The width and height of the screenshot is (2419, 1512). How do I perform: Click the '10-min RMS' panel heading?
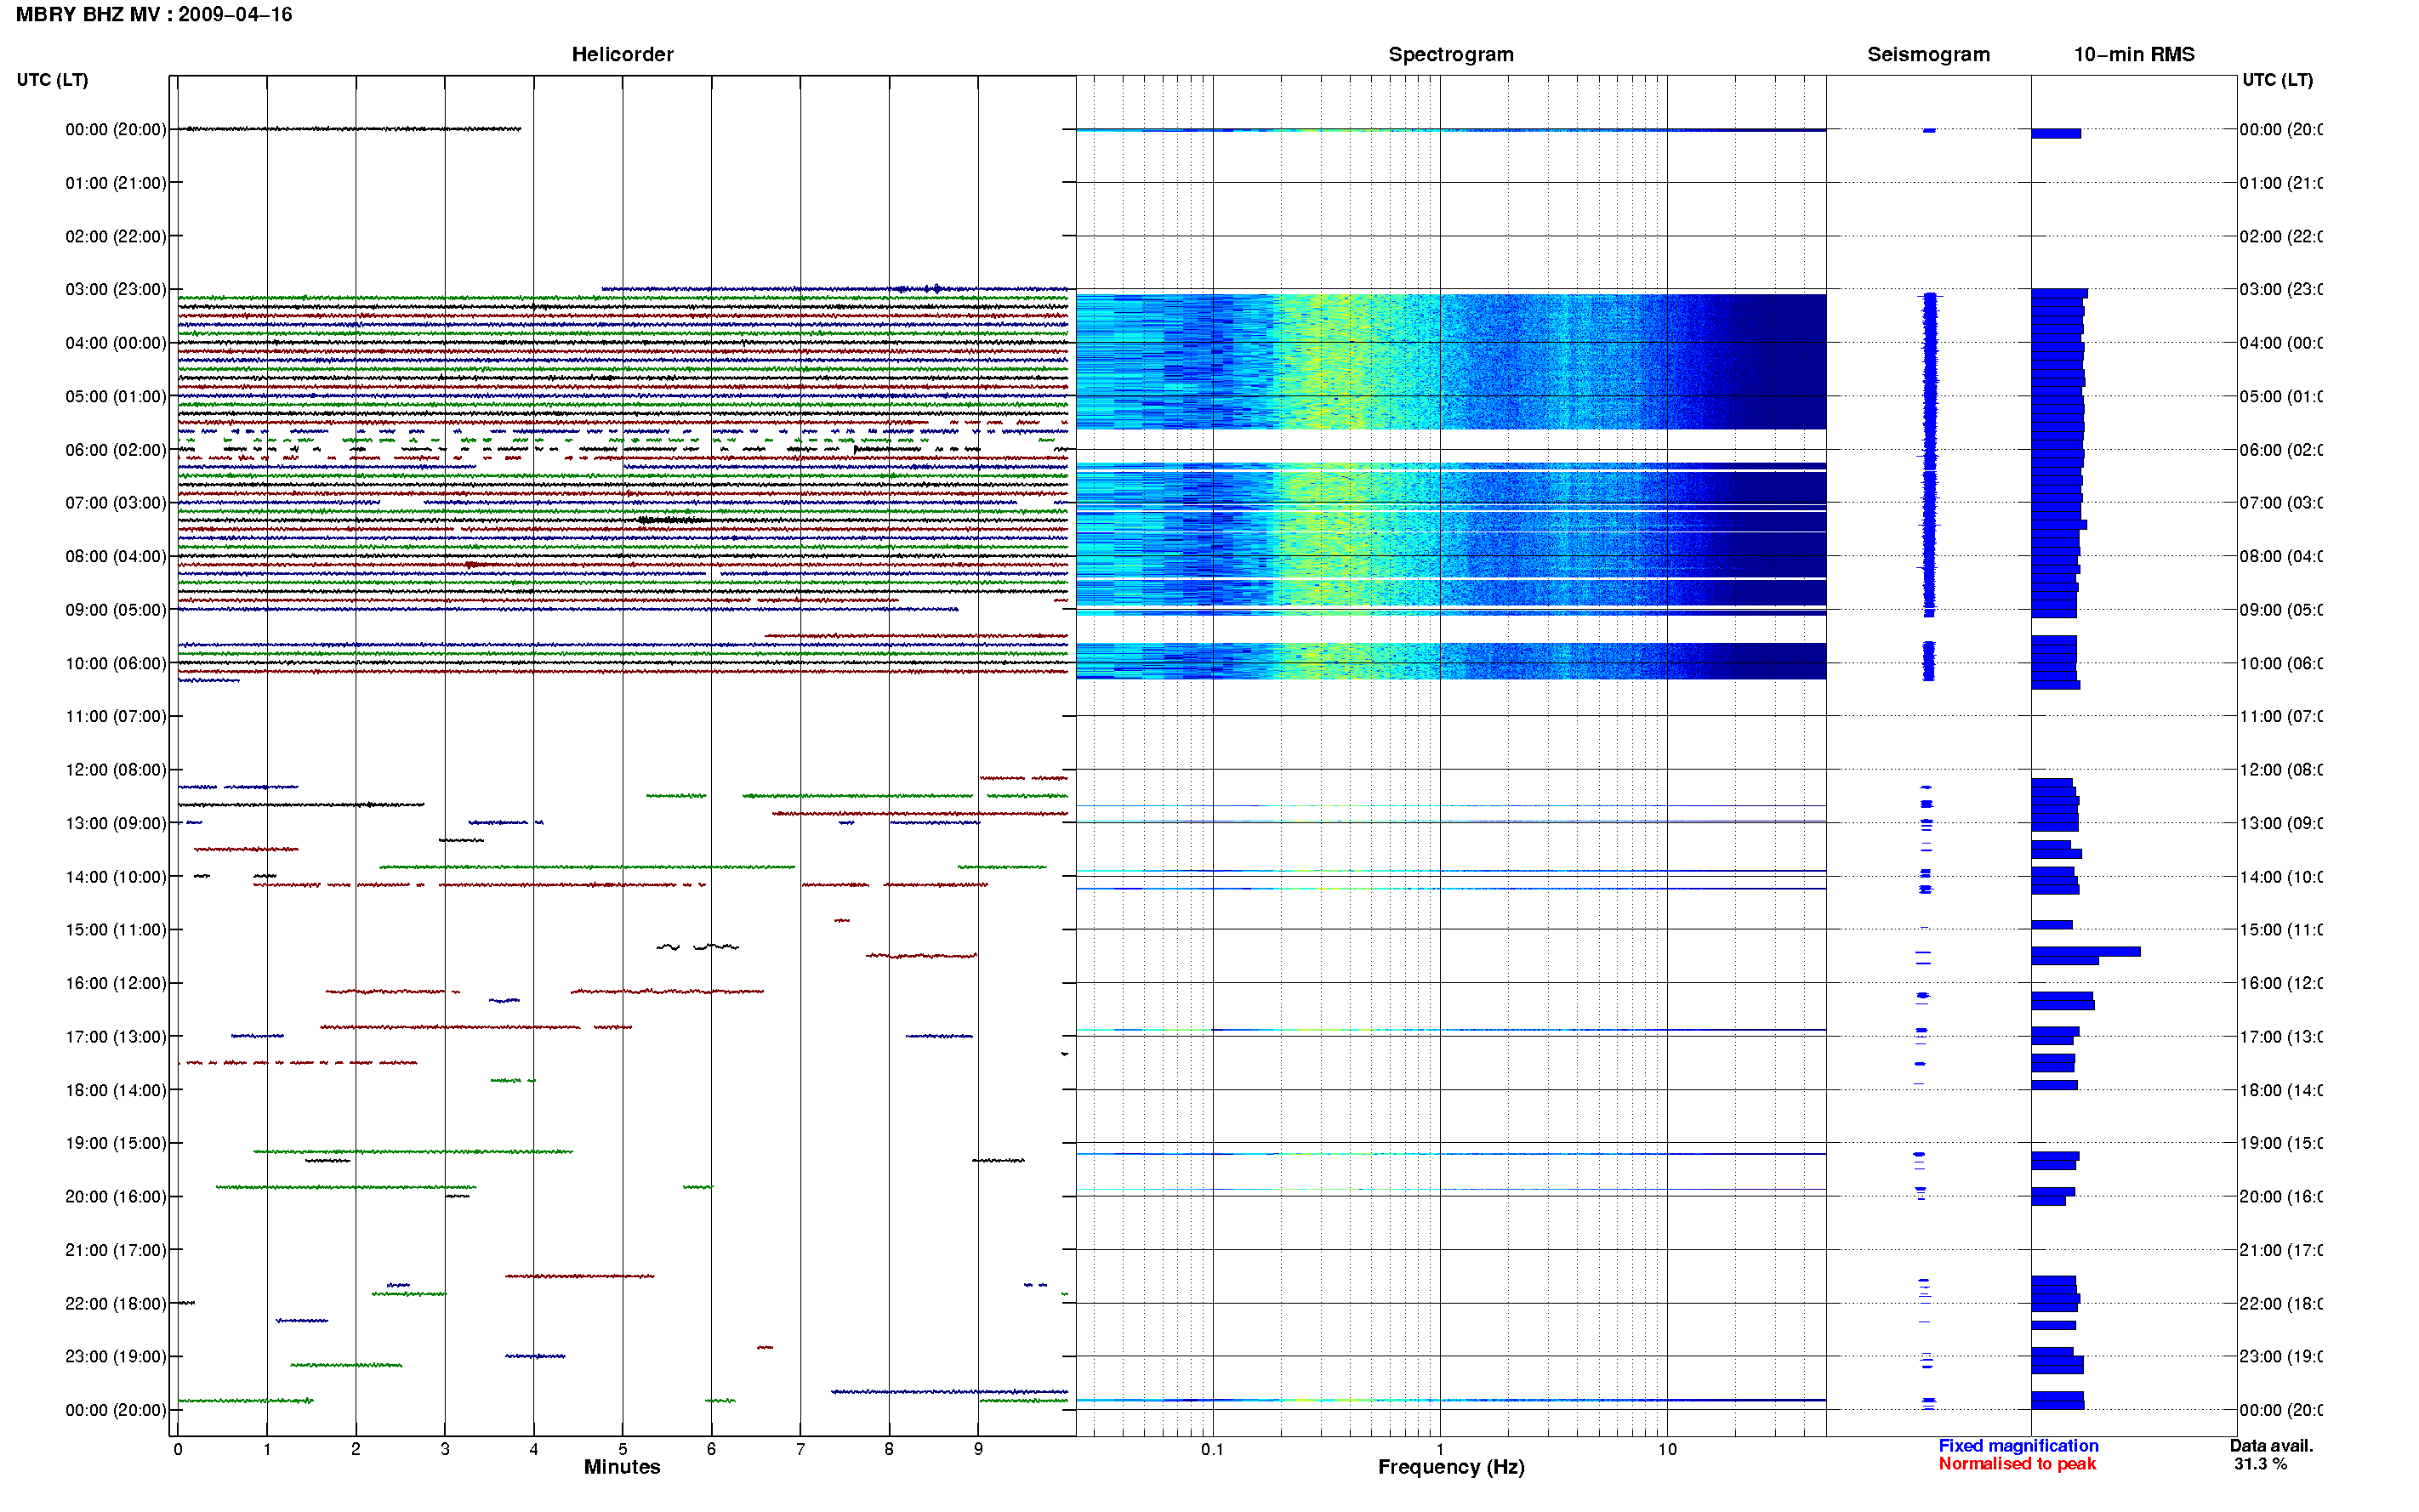click(2134, 55)
